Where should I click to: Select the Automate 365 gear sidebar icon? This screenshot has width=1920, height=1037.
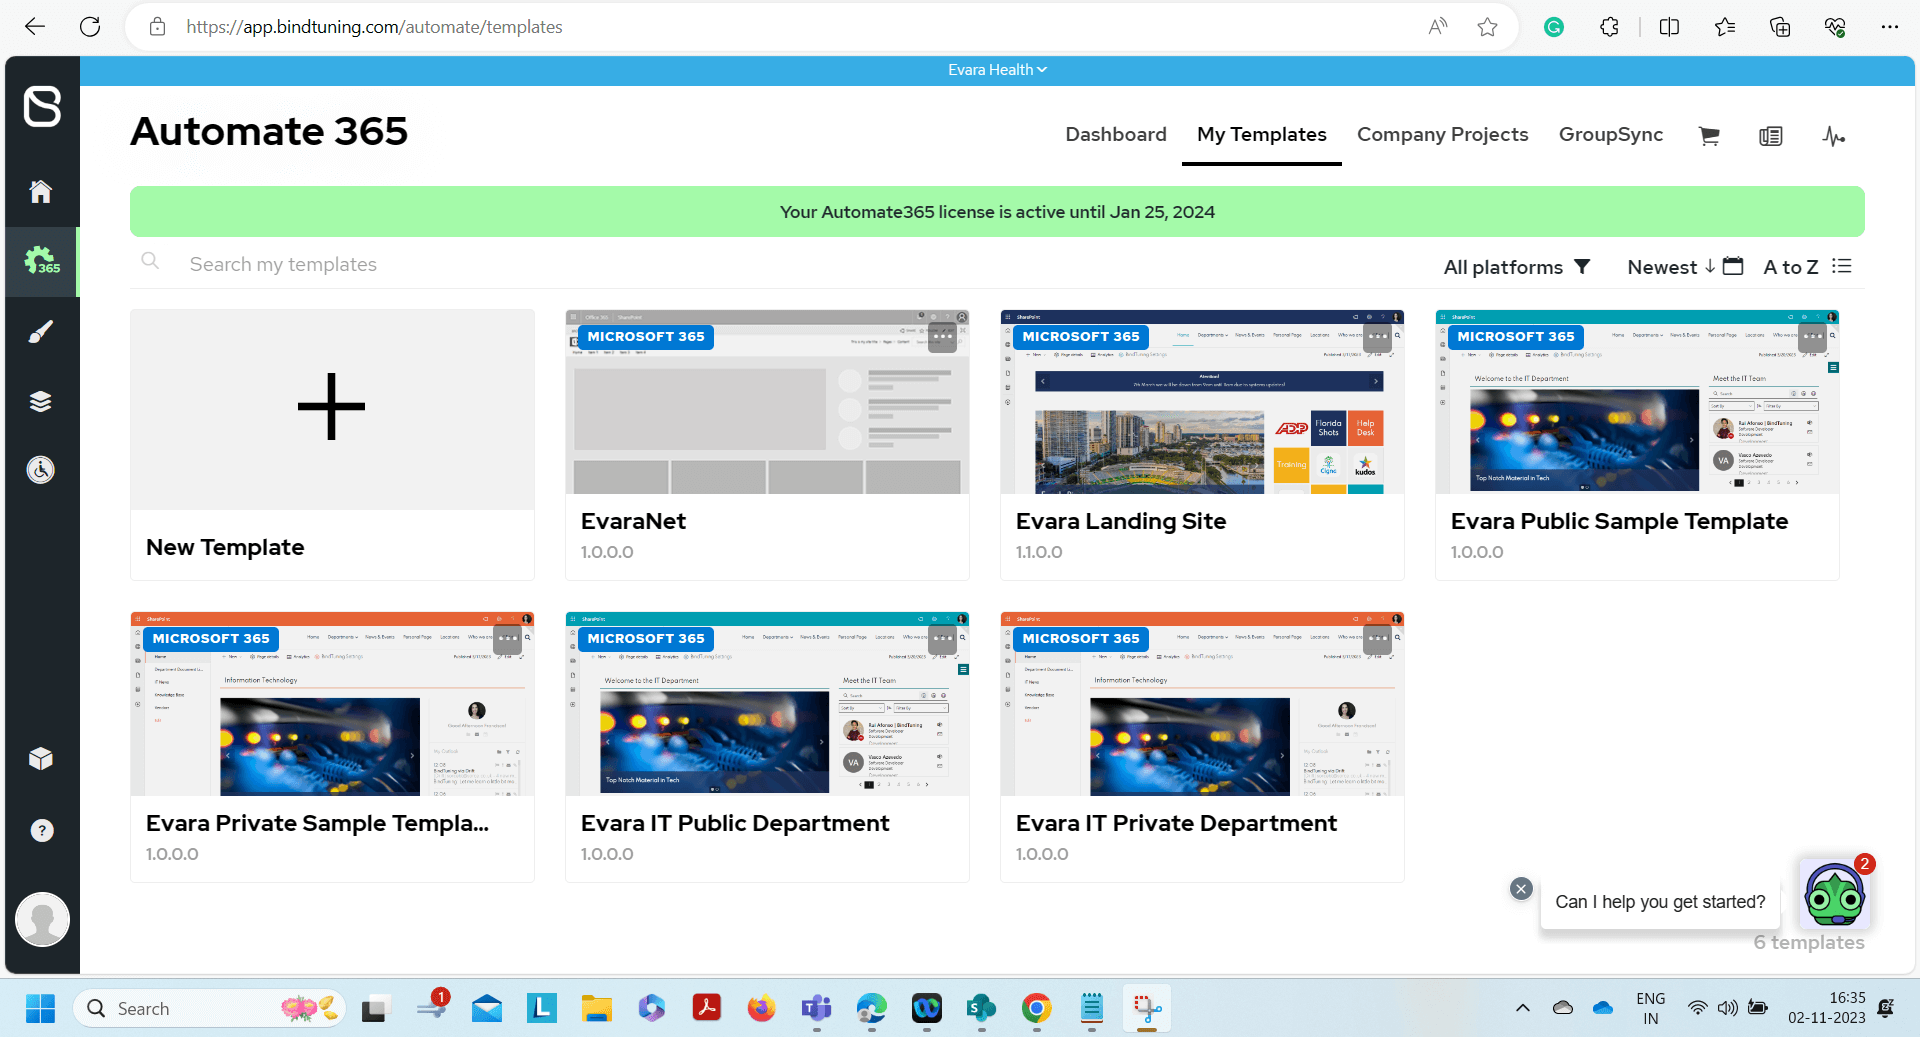point(42,261)
